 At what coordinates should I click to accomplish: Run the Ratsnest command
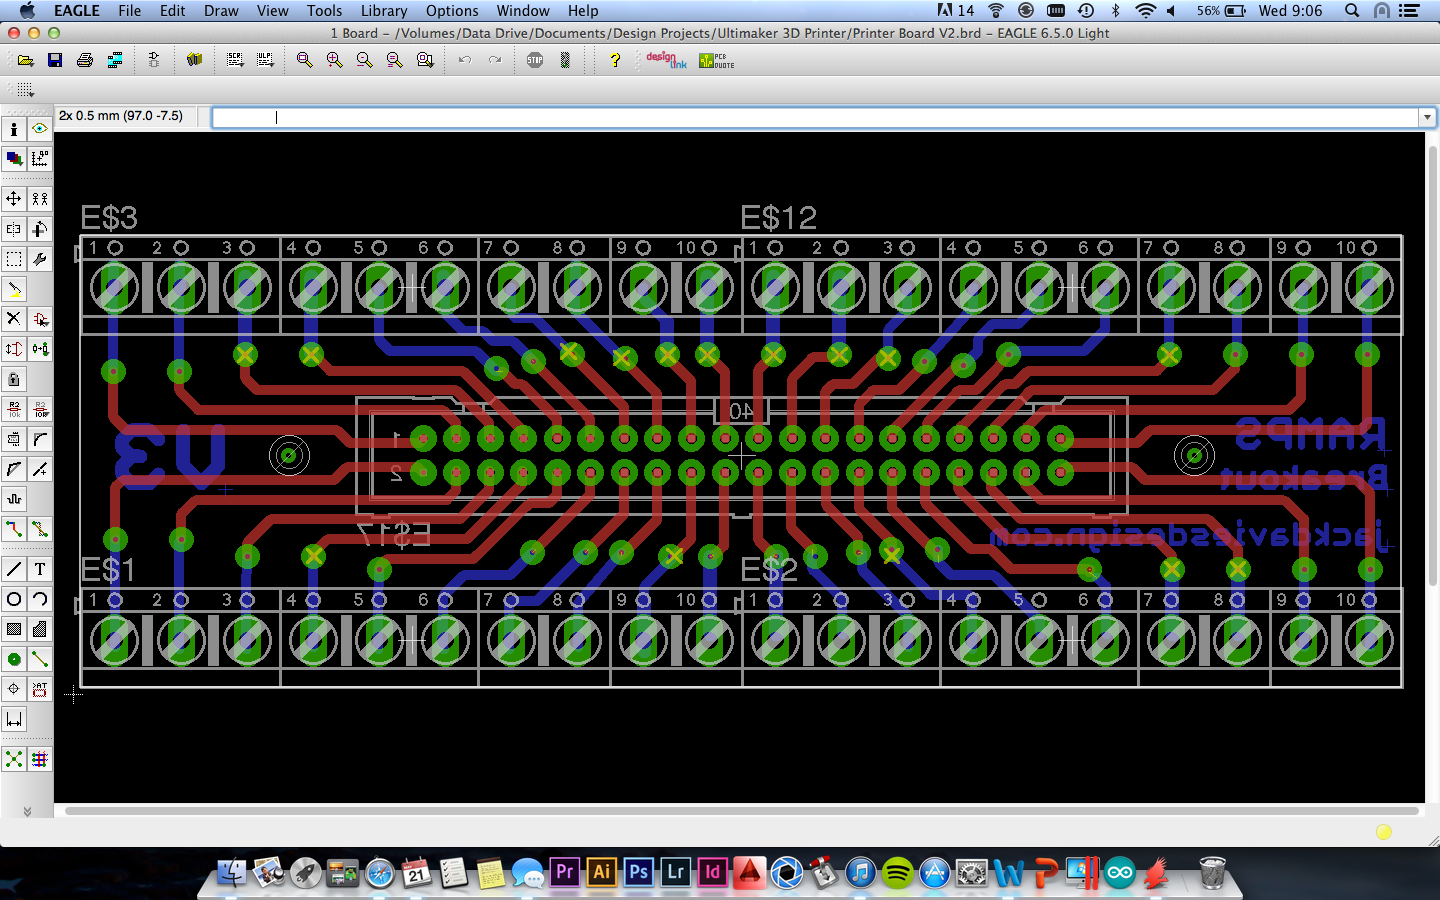click(x=14, y=759)
